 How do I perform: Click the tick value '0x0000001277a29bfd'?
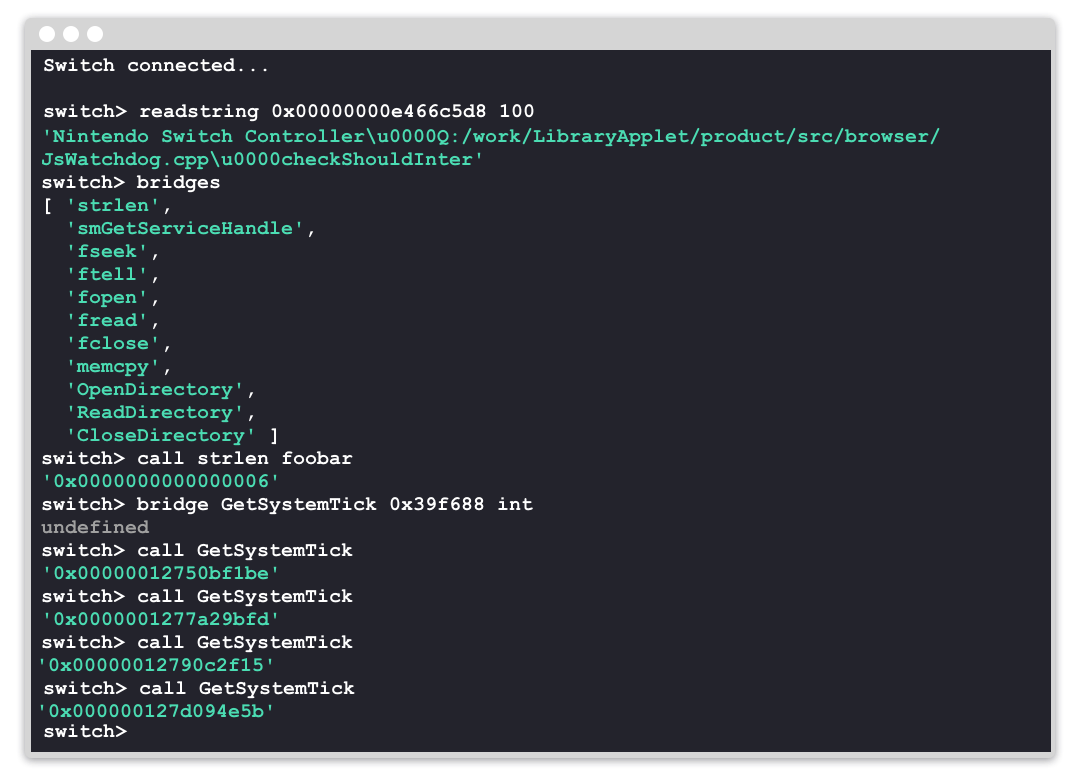pos(160,619)
